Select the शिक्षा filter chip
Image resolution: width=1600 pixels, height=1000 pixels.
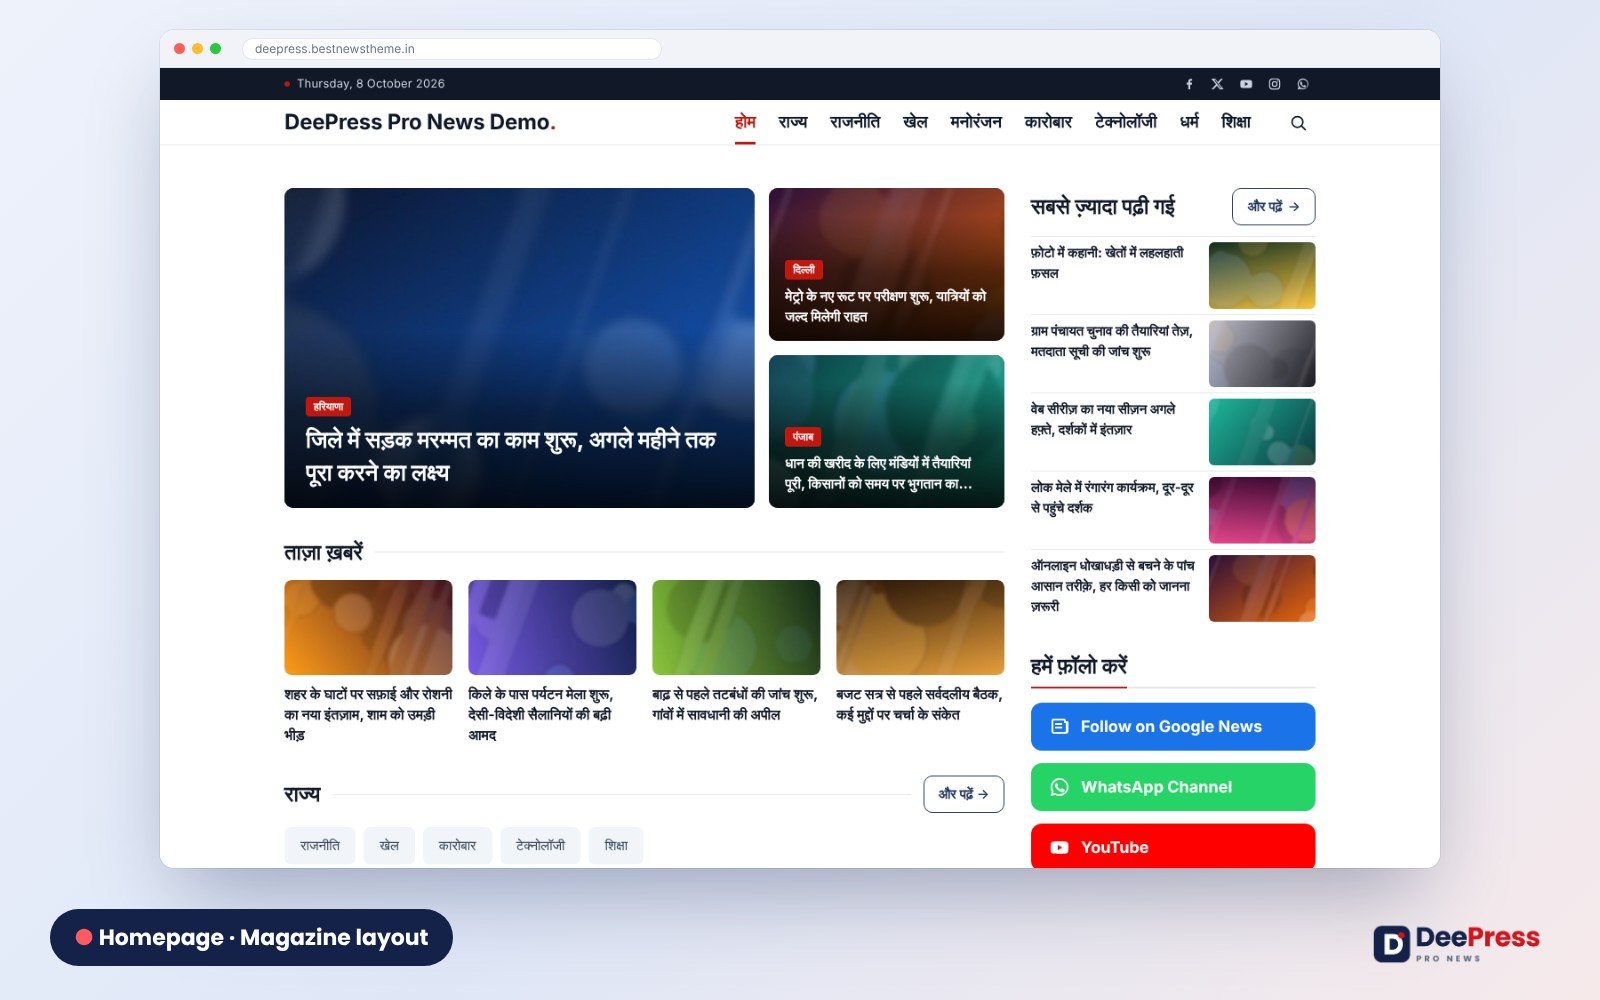click(616, 846)
